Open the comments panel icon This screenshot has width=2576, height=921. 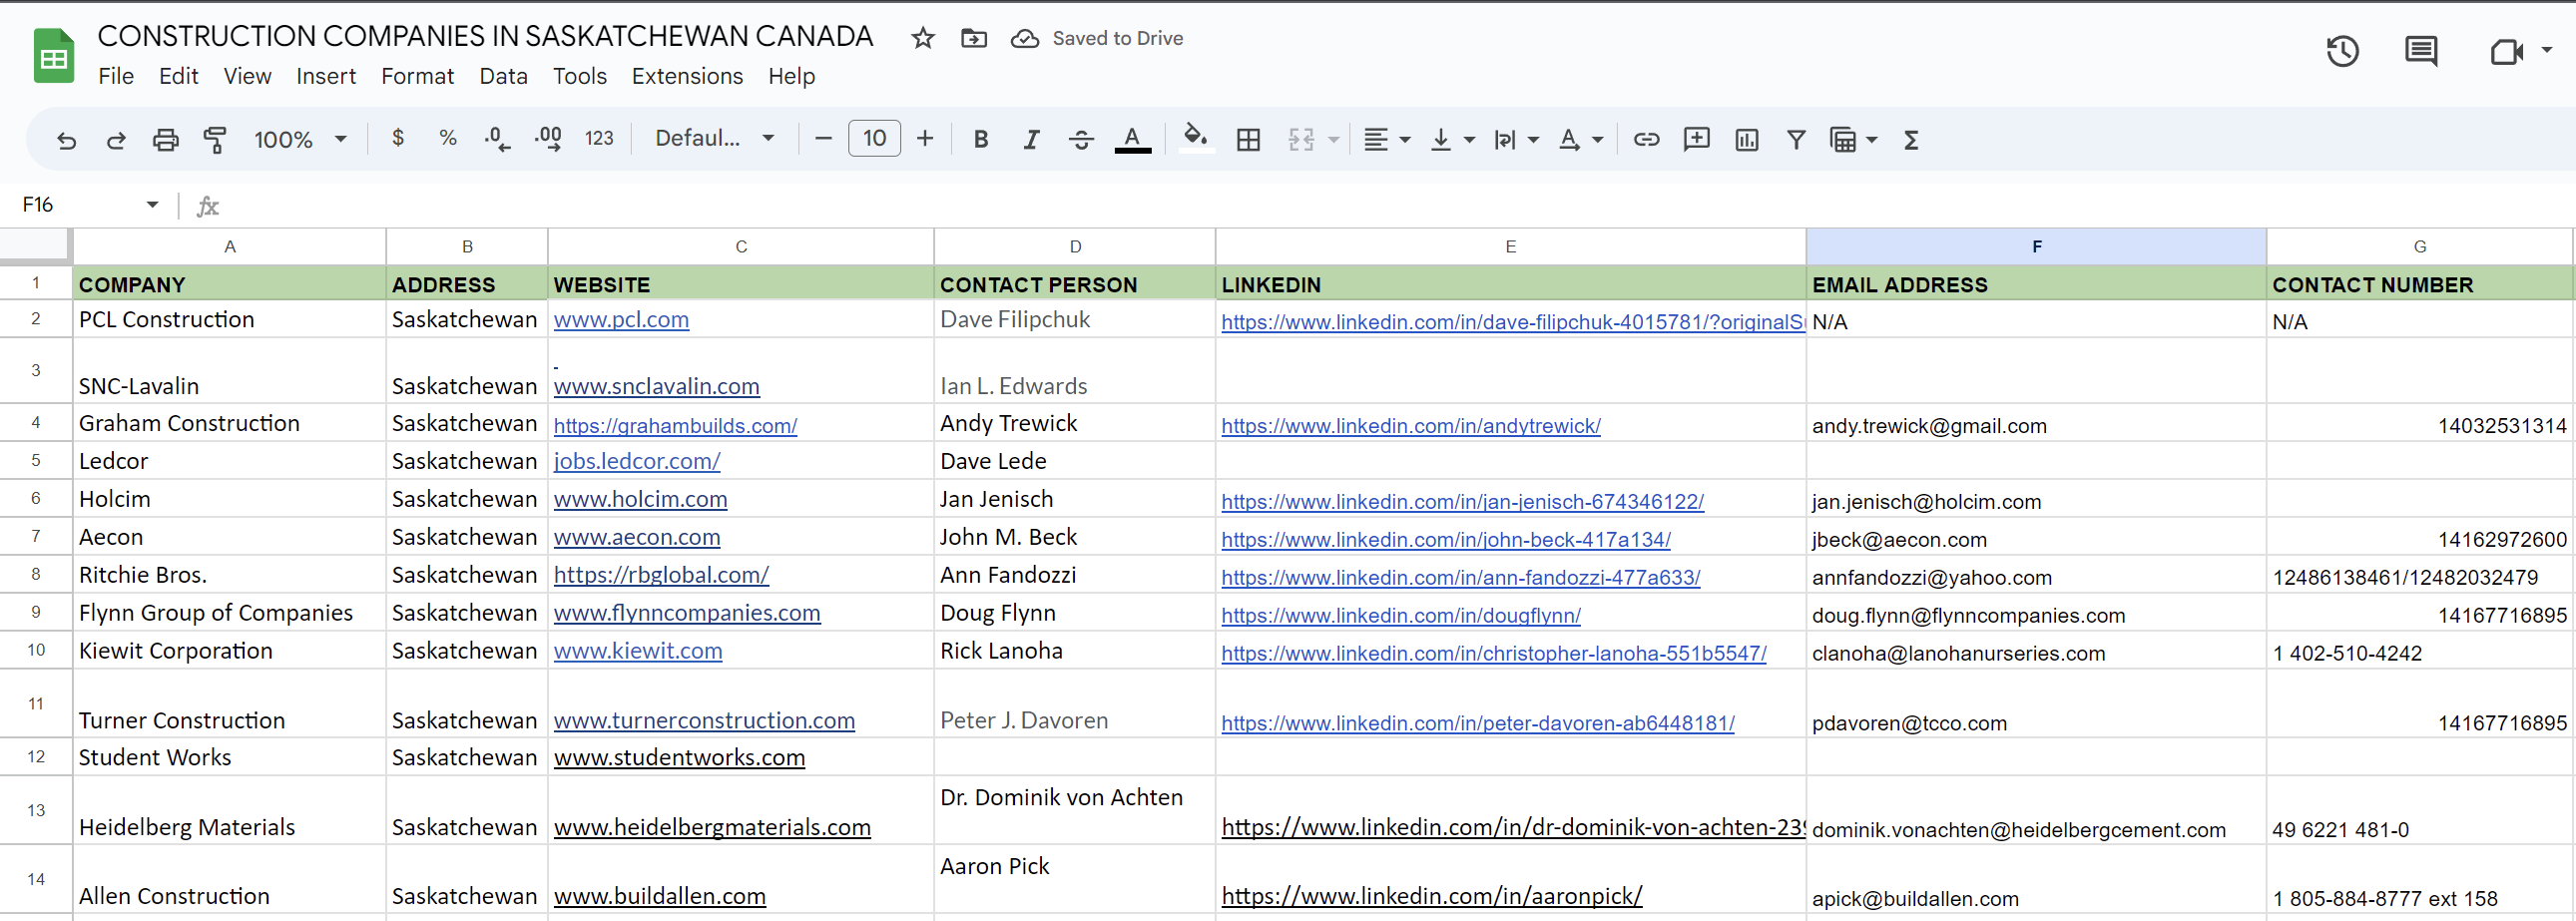pos(2420,52)
